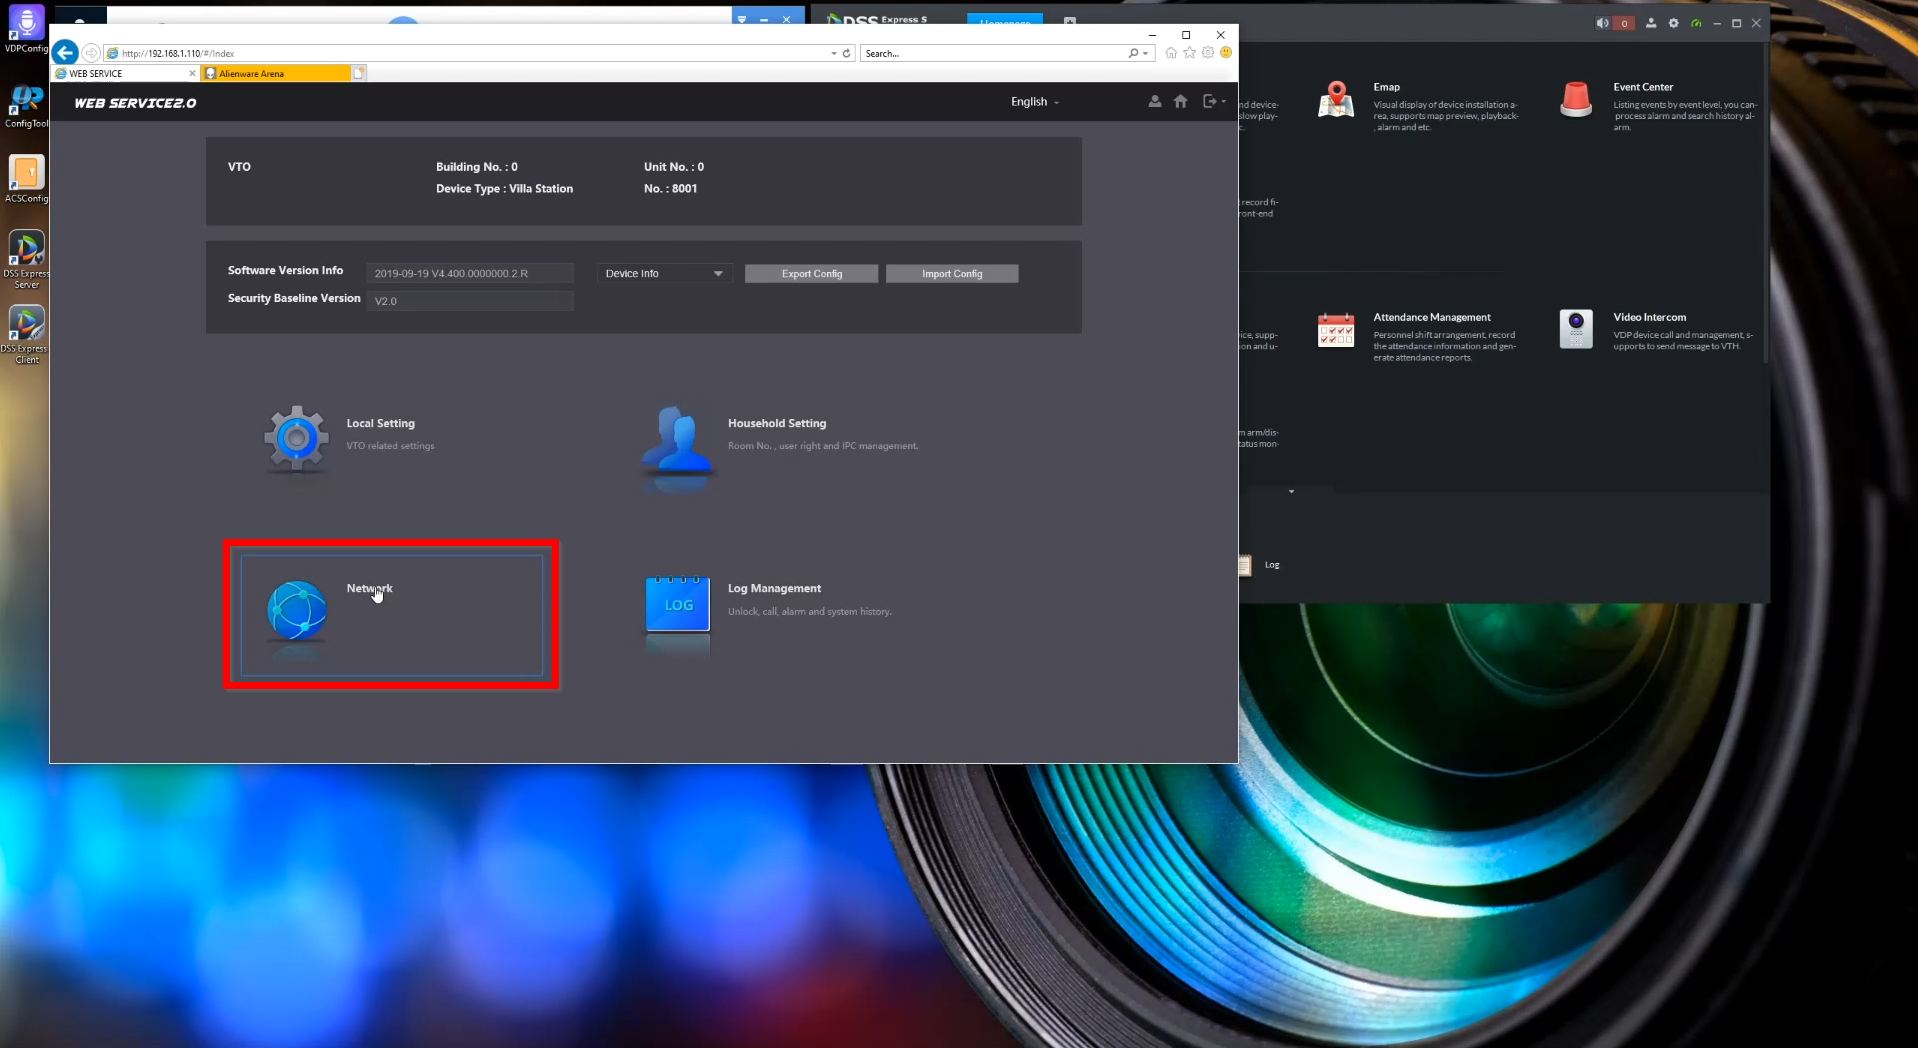Click the Video Intercom title in DSS Express
Image resolution: width=1918 pixels, height=1048 pixels.
1650,317
